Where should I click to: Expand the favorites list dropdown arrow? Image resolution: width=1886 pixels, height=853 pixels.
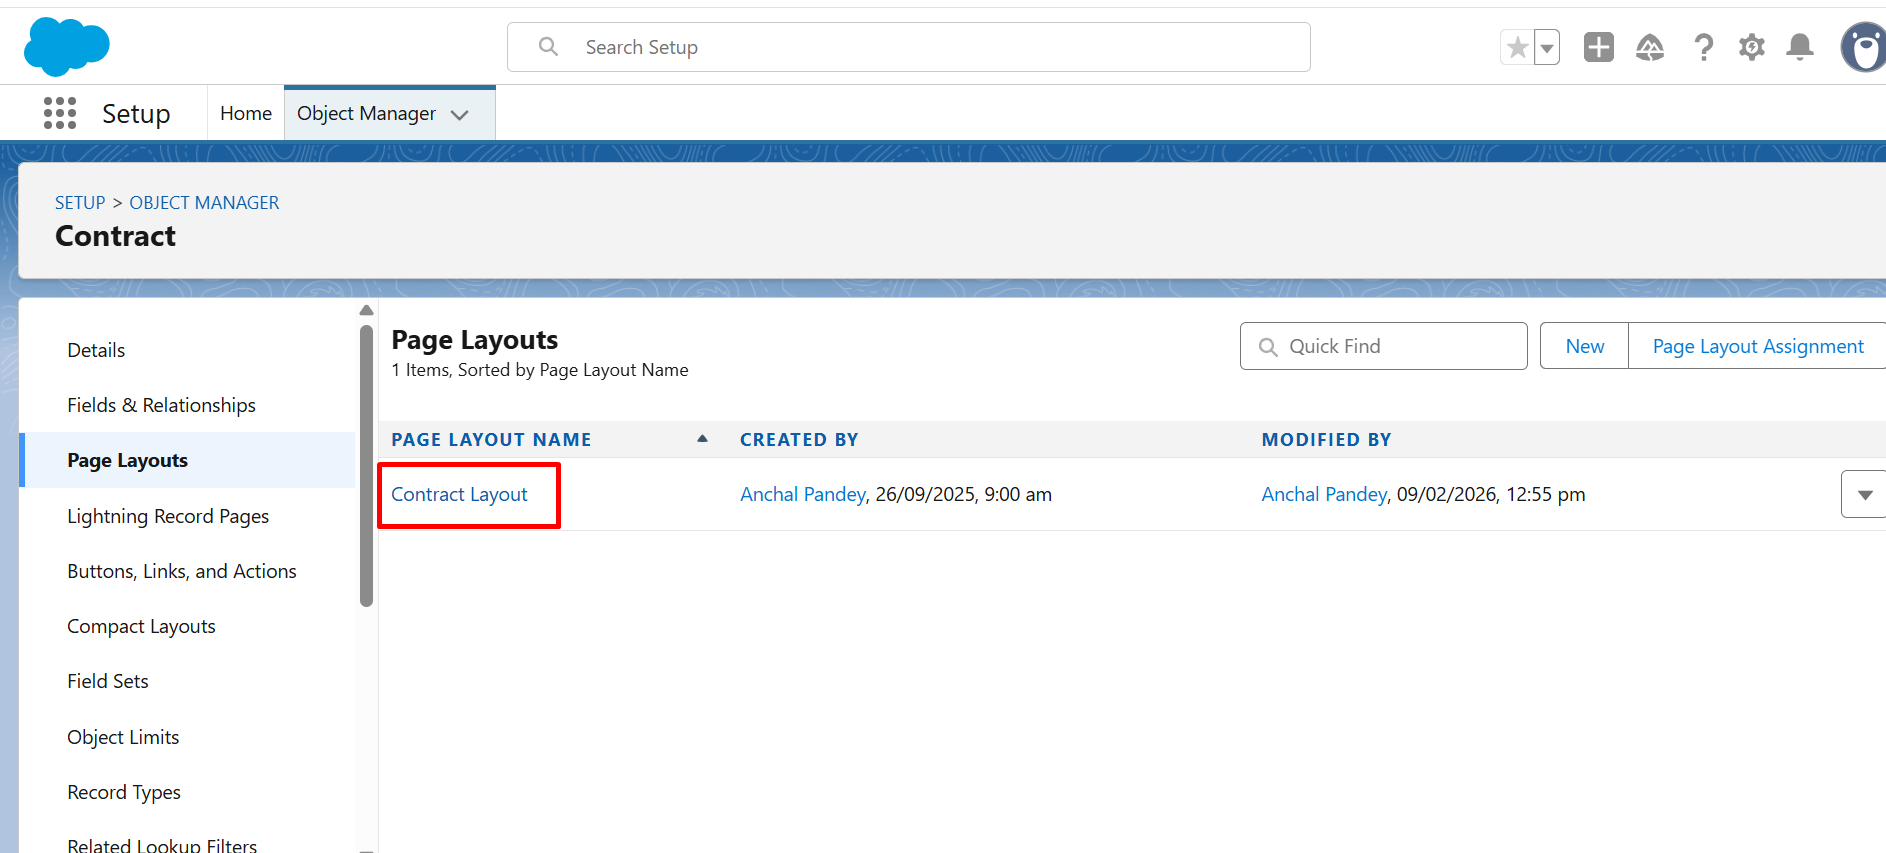click(1547, 47)
